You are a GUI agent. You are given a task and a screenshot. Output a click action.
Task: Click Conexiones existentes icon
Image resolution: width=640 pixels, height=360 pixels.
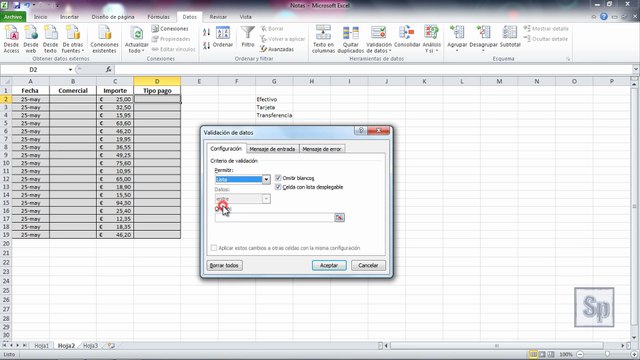point(104,39)
